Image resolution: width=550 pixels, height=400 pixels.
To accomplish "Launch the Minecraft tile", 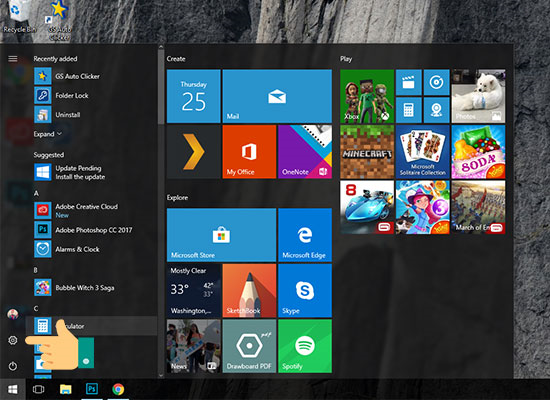I will [x=367, y=152].
